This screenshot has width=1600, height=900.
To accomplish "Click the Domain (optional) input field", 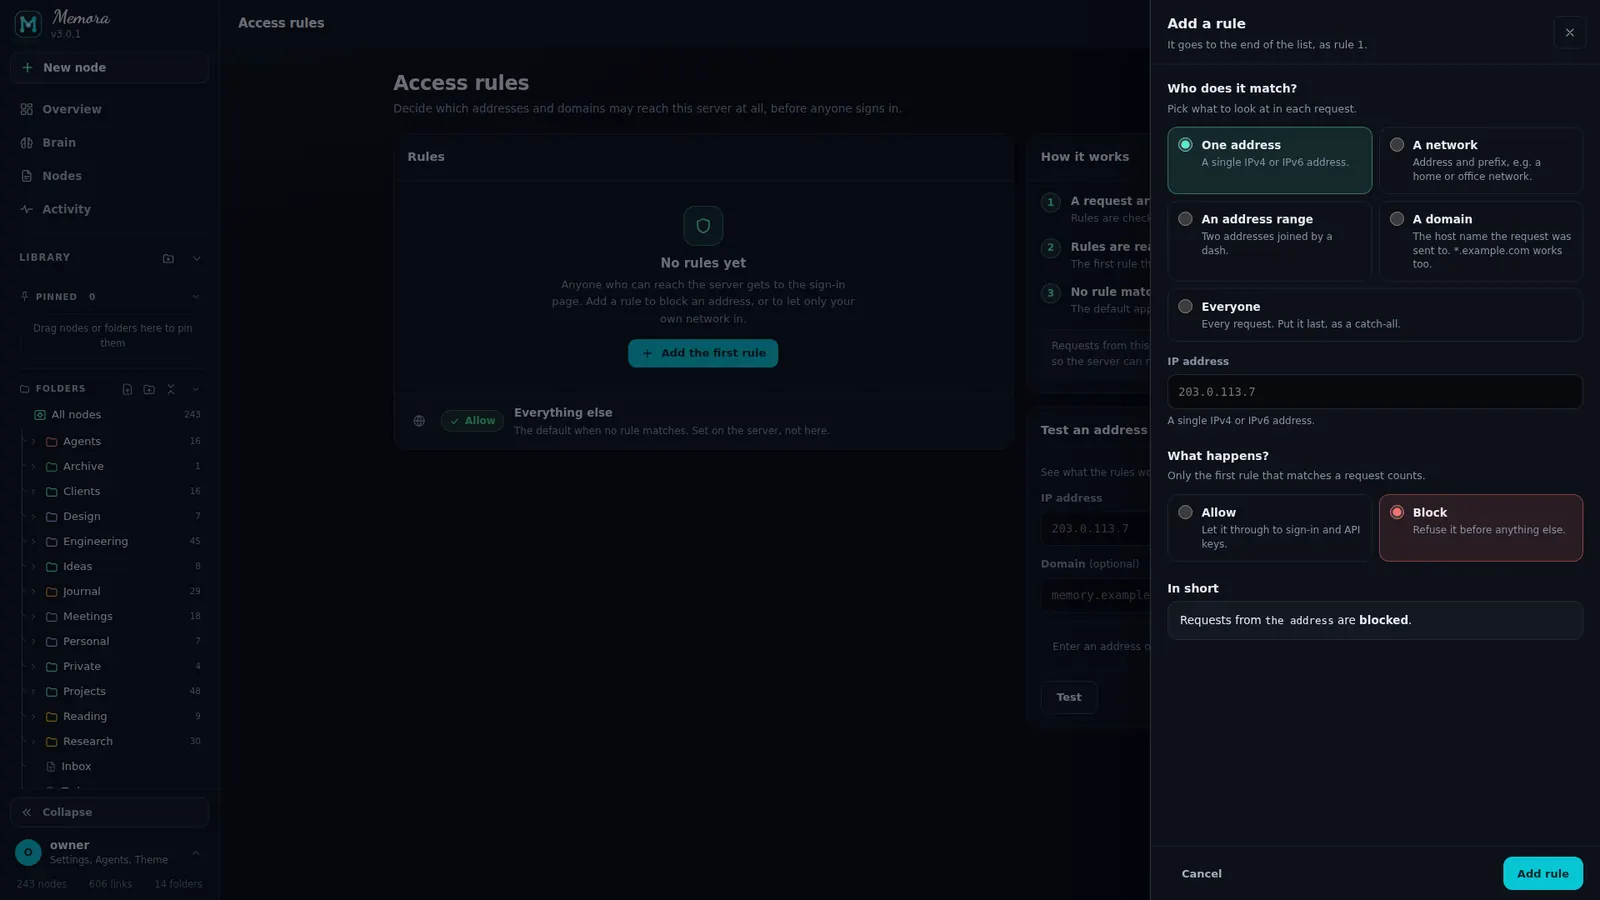I will 1096,595.
